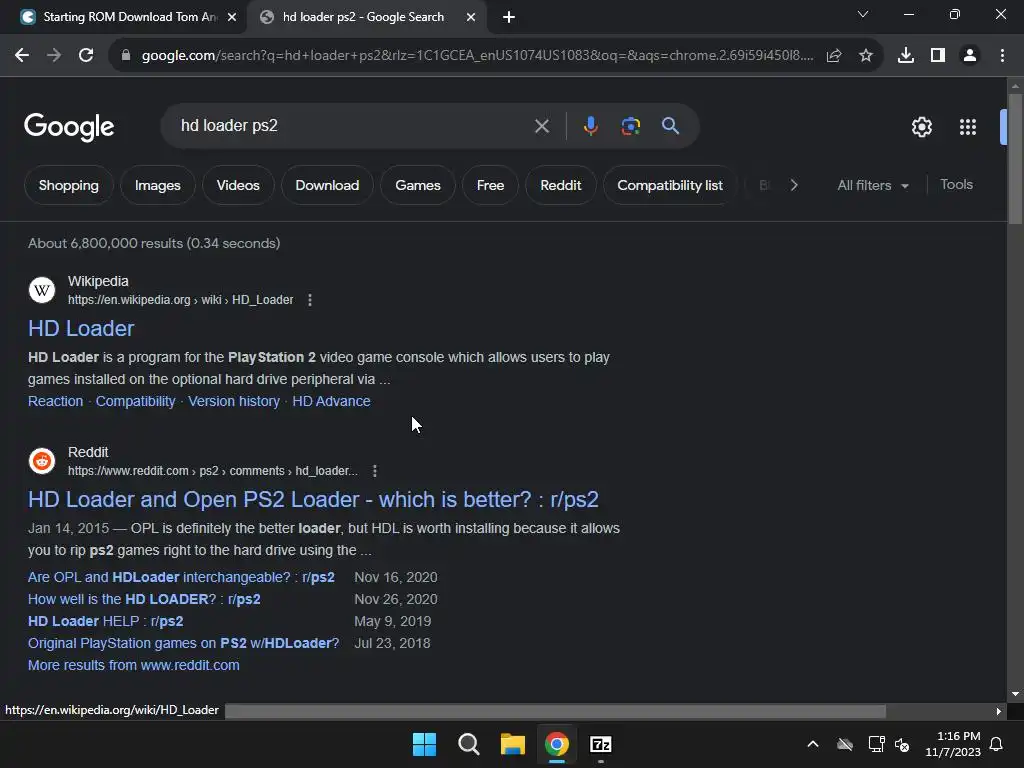Click the Google logo
This screenshot has height=768, width=1024.
pos(69,127)
